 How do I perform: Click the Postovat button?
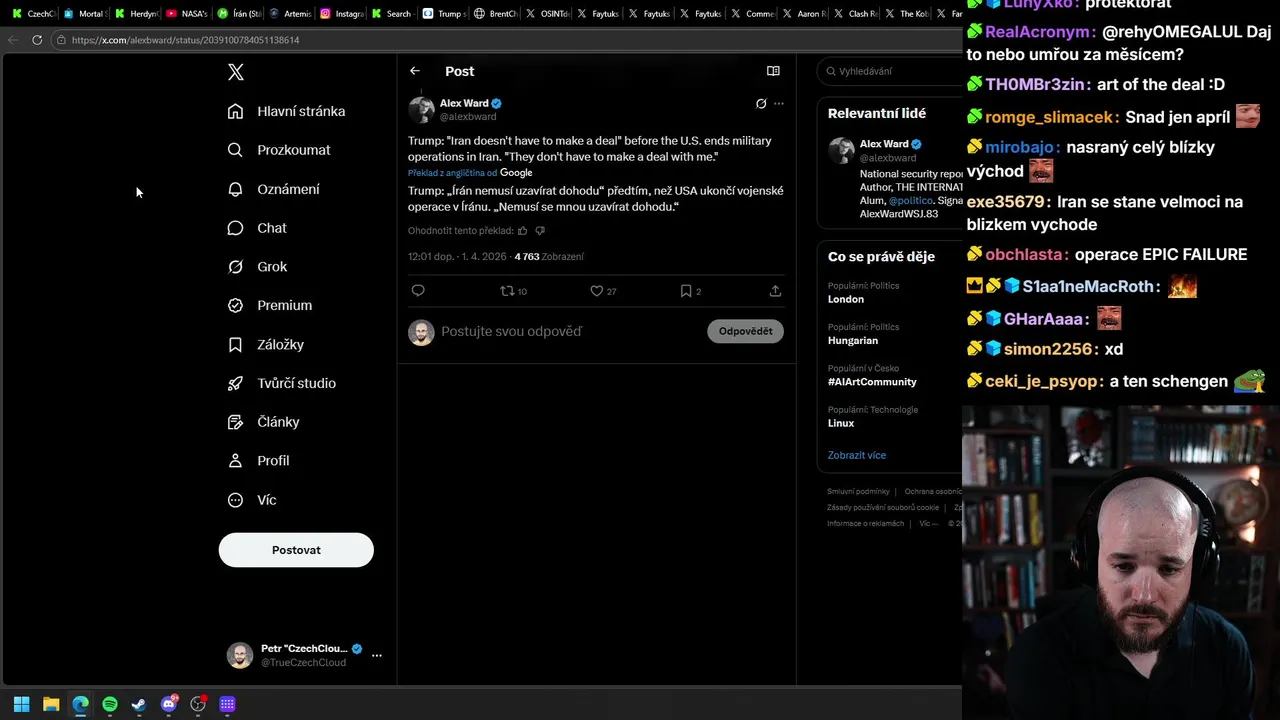[x=296, y=550]
